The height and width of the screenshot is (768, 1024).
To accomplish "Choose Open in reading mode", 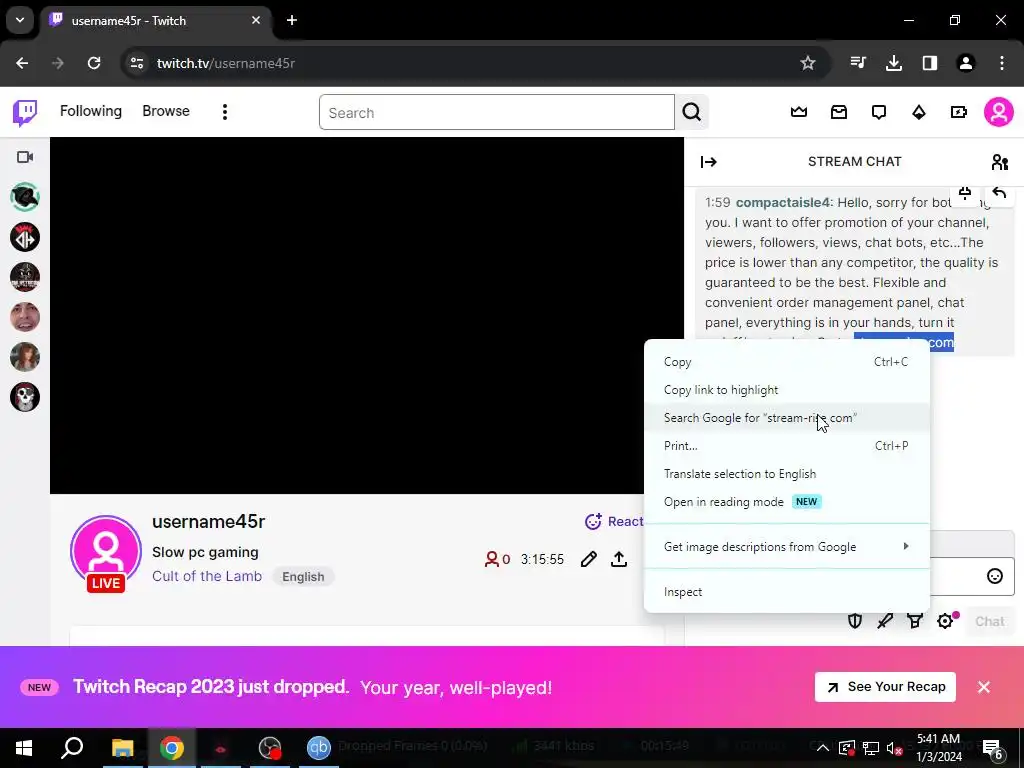I will [786, 502].
